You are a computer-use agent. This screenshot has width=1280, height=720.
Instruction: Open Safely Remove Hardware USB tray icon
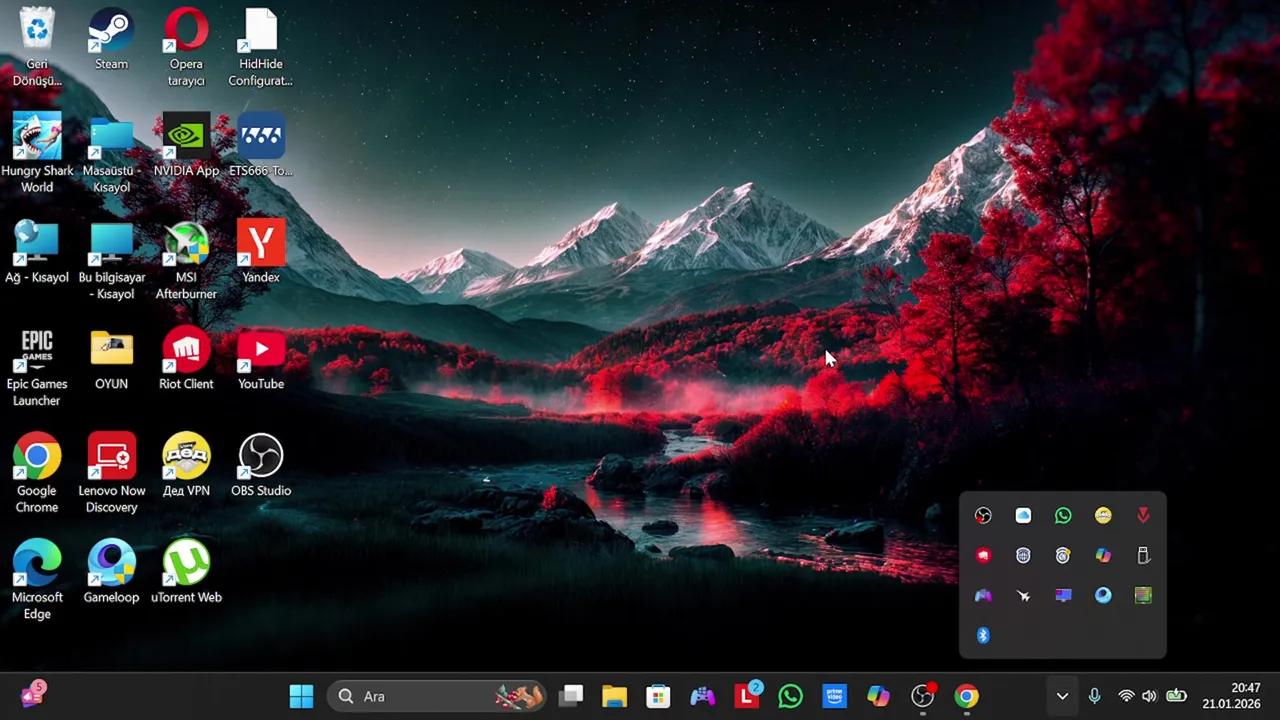click(x=1143, y=555)
